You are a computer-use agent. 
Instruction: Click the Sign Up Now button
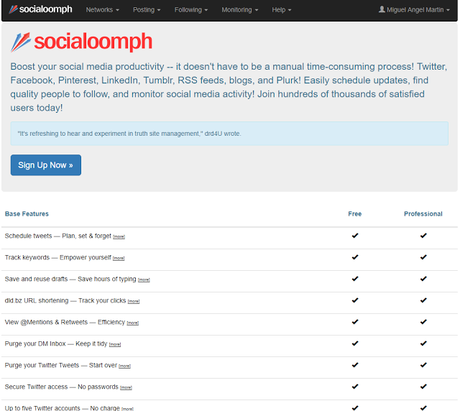pos(46,165)
